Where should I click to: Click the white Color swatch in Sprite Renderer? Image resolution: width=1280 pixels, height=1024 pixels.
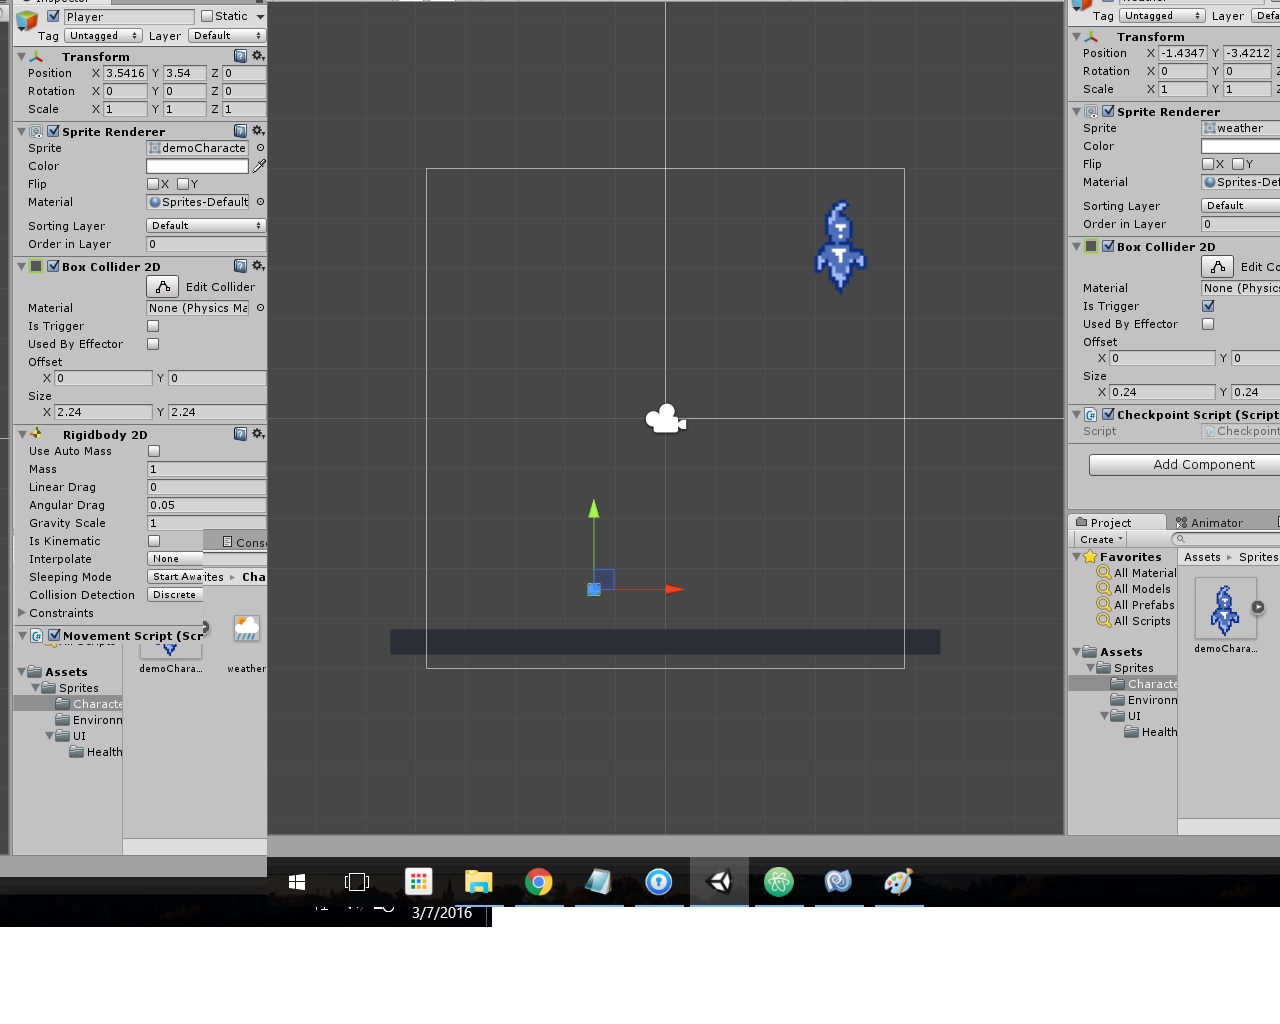[x=197, y=166]
